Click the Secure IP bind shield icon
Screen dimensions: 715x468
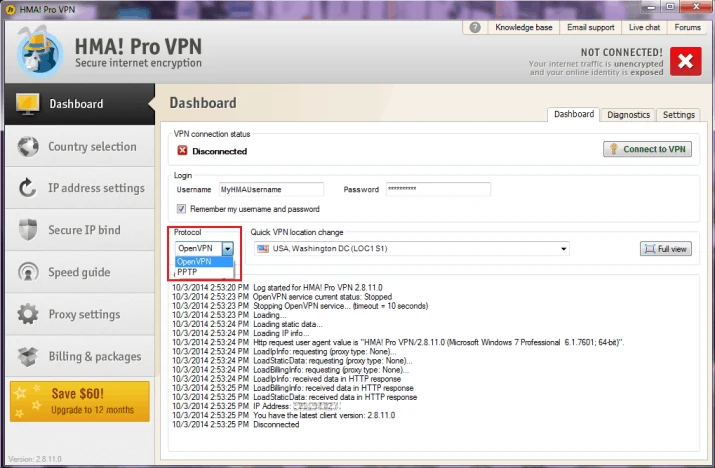coord(28,229)
